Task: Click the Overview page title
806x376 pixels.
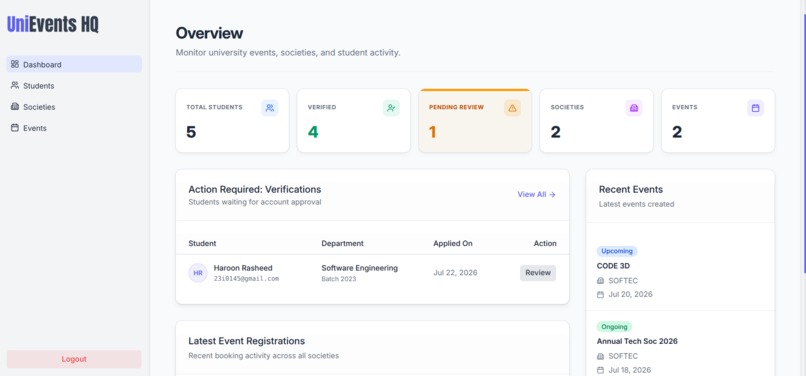Action: click(209, 33)
